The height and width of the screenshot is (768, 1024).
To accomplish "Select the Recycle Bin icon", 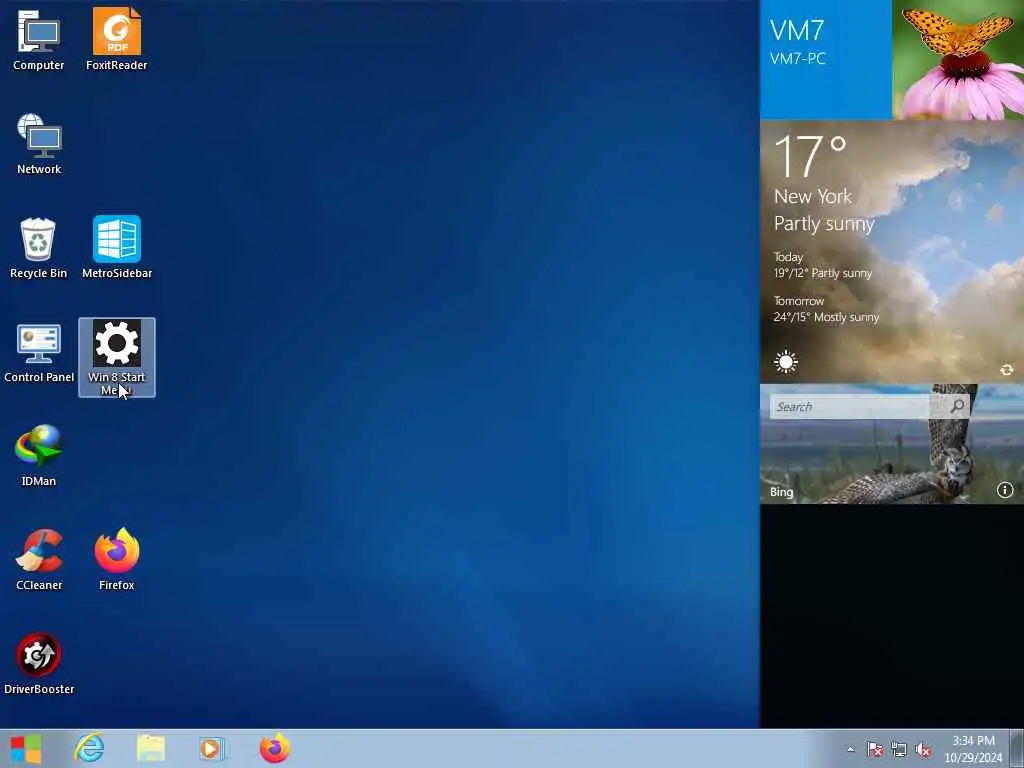I will coord(39,248).
